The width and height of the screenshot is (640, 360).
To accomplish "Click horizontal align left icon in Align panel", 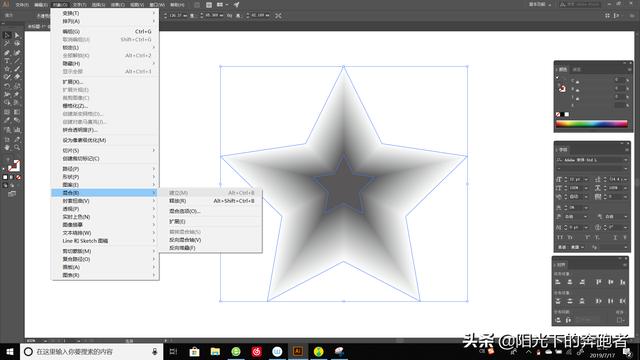I will pos(558,282).
